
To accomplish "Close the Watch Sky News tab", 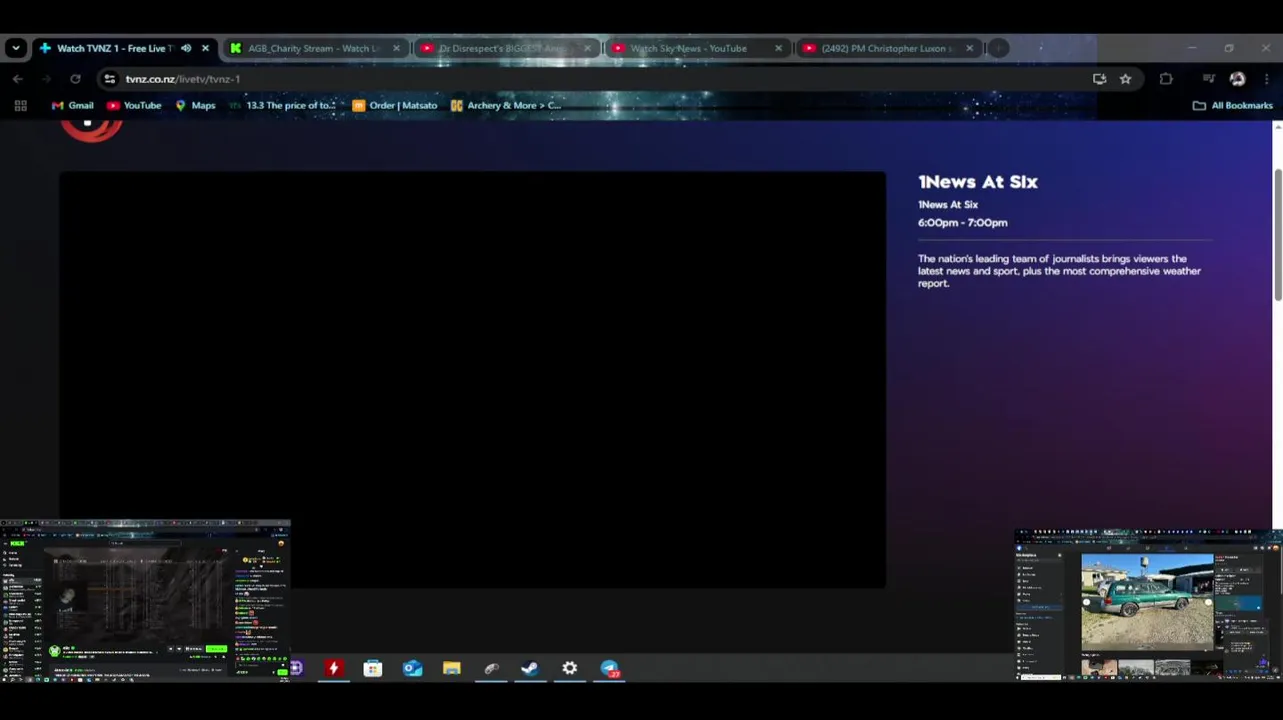I will [x=778, y=48].
